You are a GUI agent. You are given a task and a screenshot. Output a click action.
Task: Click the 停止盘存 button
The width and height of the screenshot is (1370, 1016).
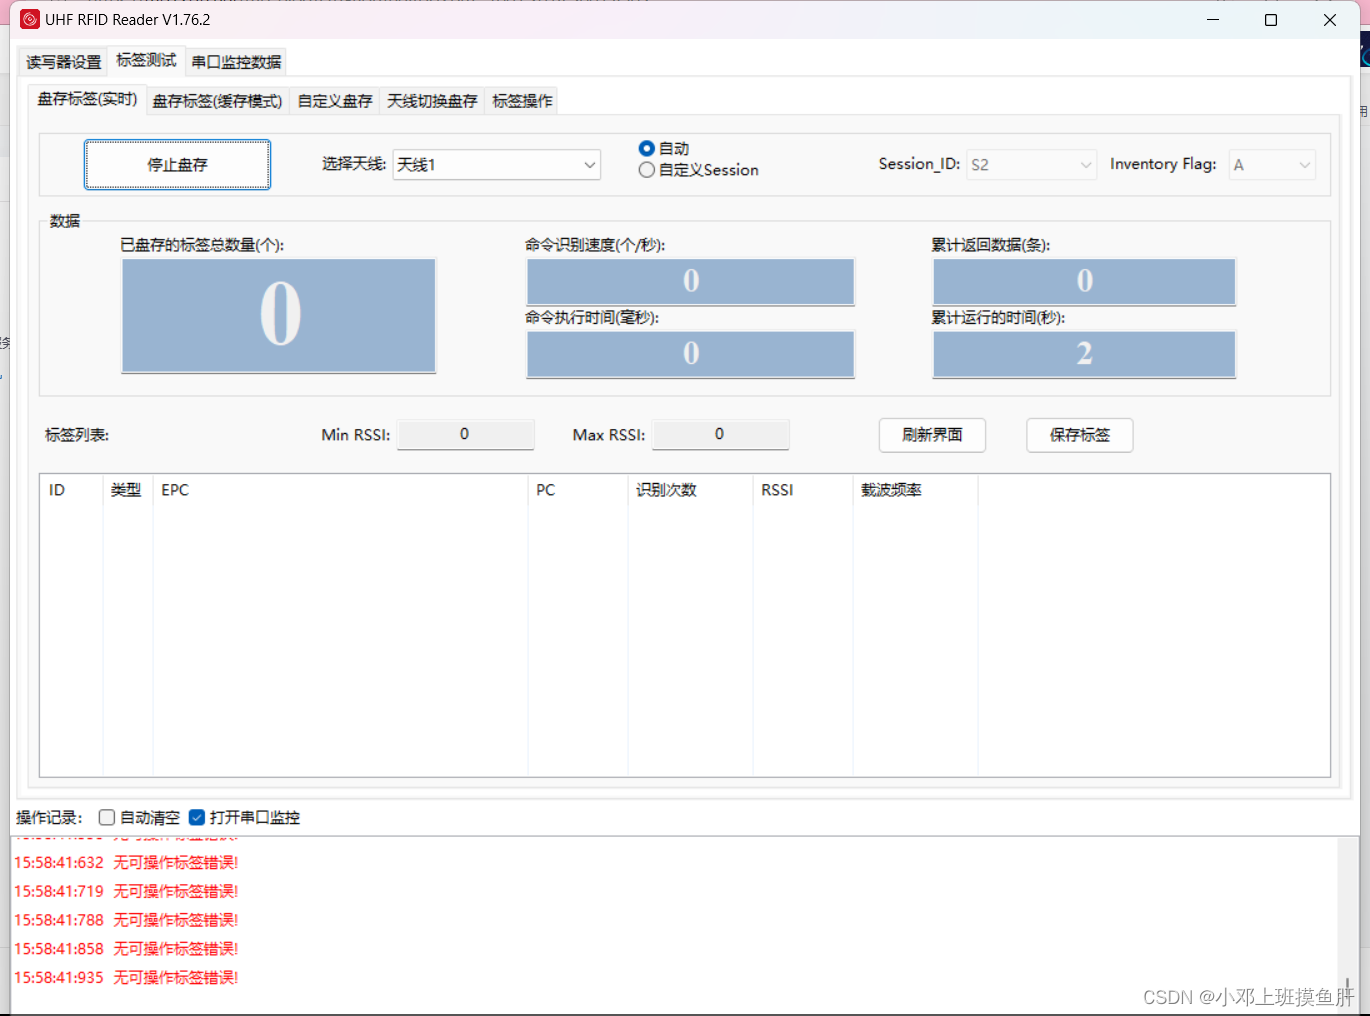(177, 165)
